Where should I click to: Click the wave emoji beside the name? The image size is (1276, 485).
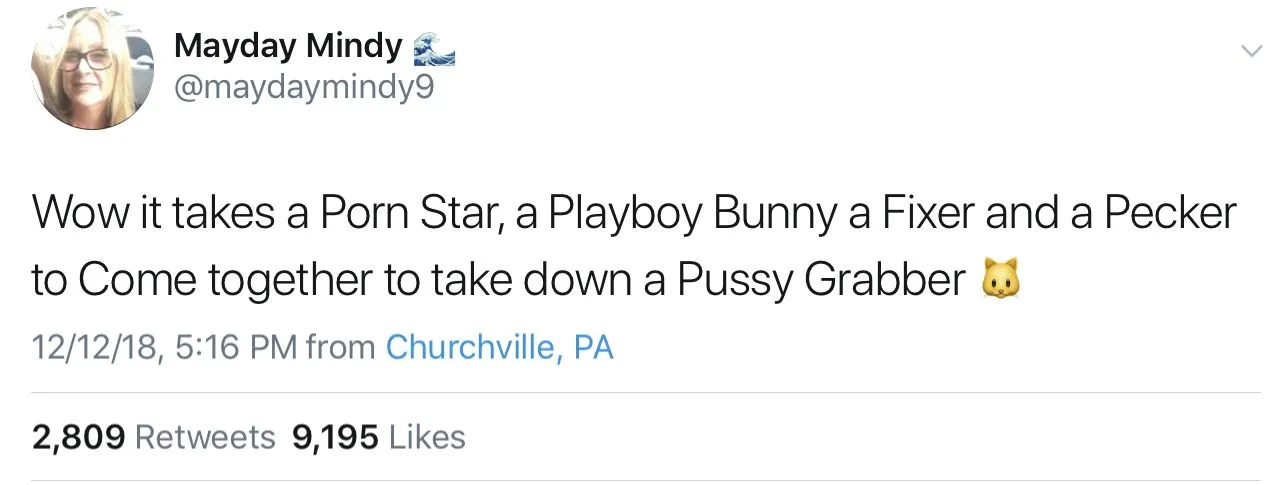point(433,47)
